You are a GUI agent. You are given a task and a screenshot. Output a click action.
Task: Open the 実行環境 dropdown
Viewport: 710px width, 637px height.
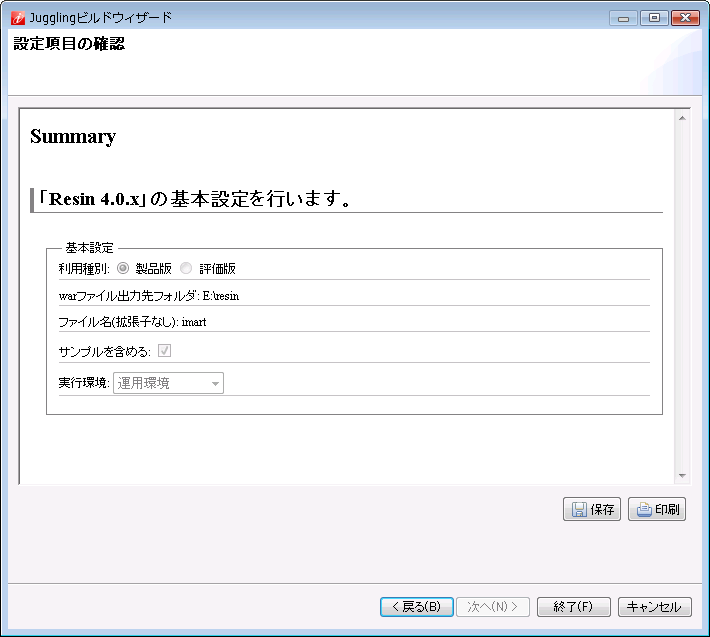(x=168, y=383)
